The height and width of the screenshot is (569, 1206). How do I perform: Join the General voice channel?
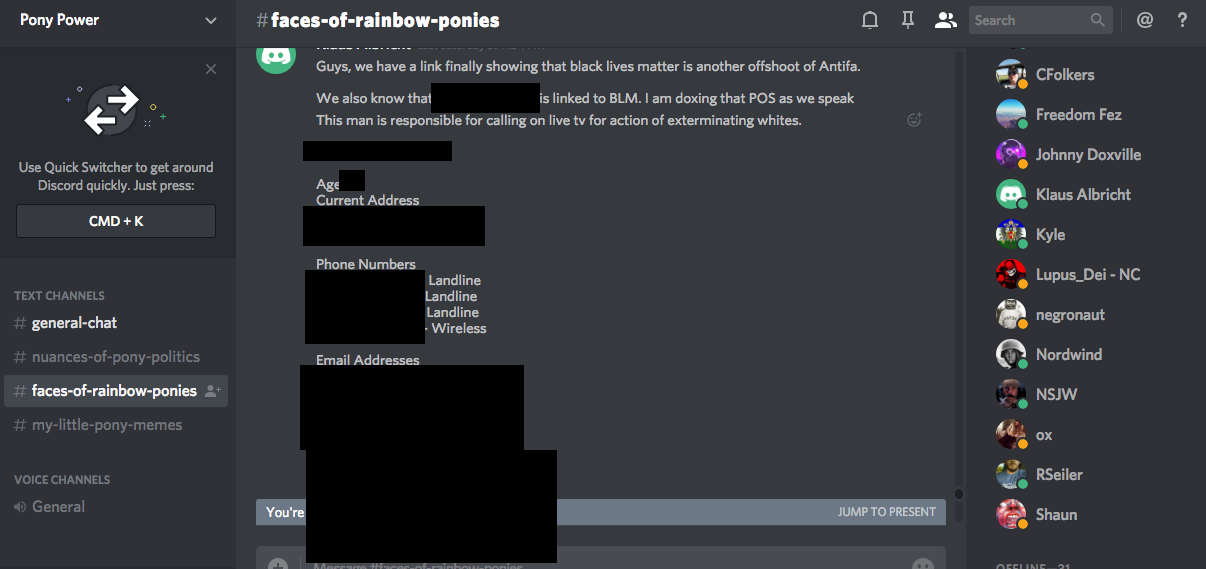pos(58,507)
